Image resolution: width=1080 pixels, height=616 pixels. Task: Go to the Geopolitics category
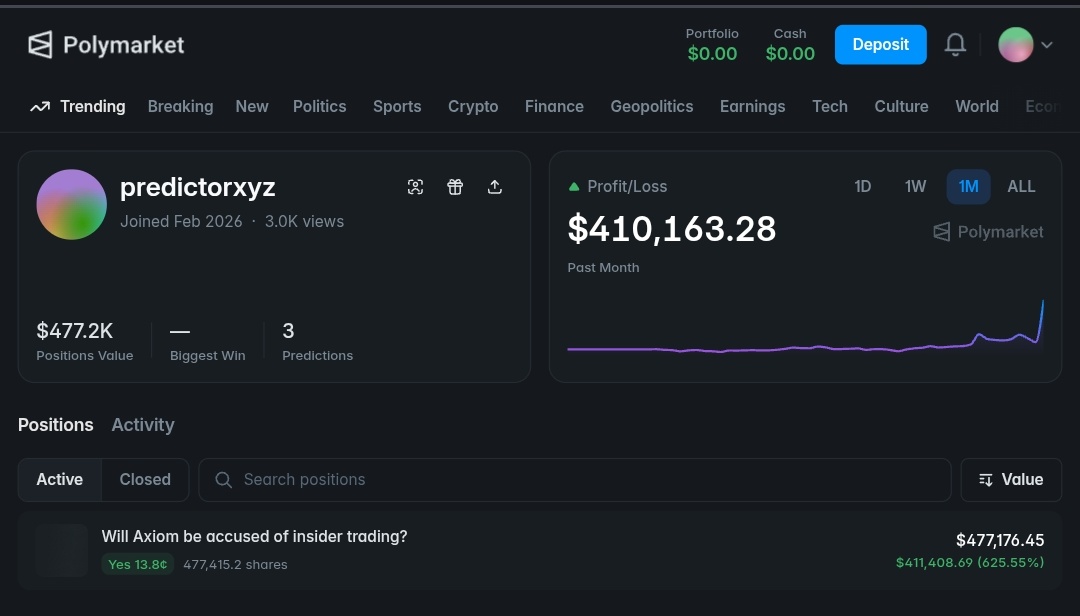click(x=652, y=106)
